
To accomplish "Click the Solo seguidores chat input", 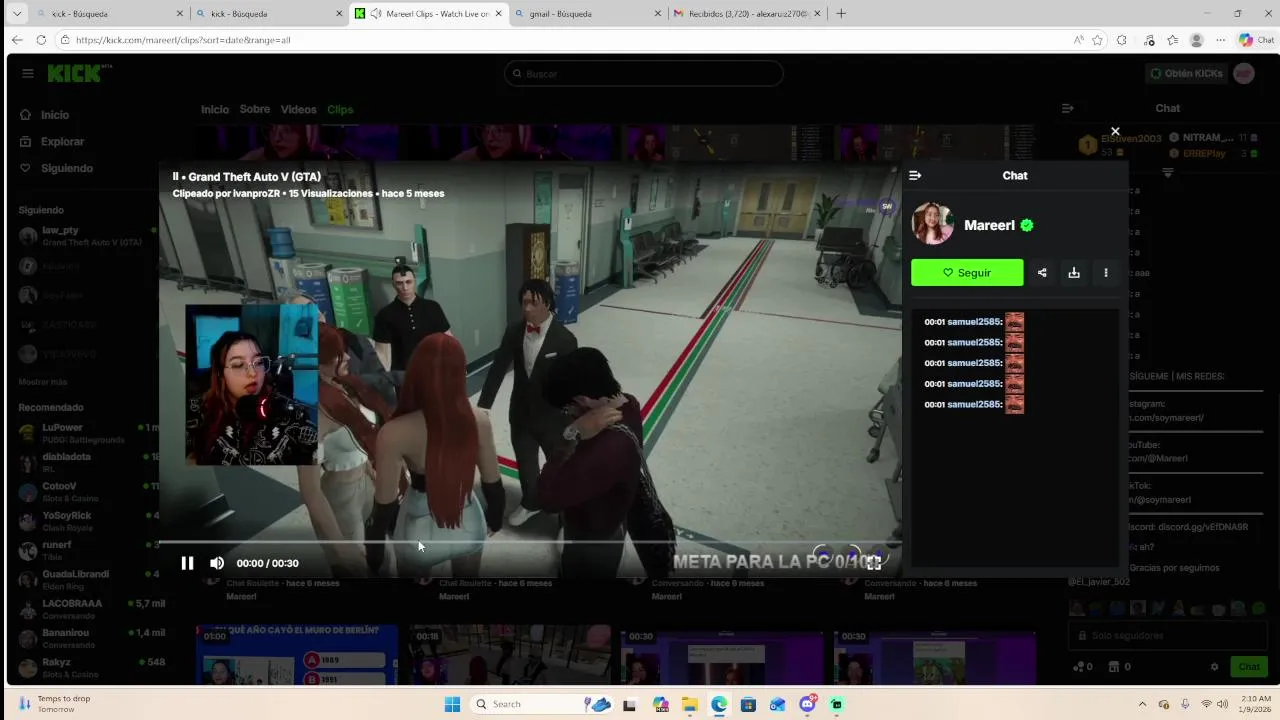I will coord(1168,635).
